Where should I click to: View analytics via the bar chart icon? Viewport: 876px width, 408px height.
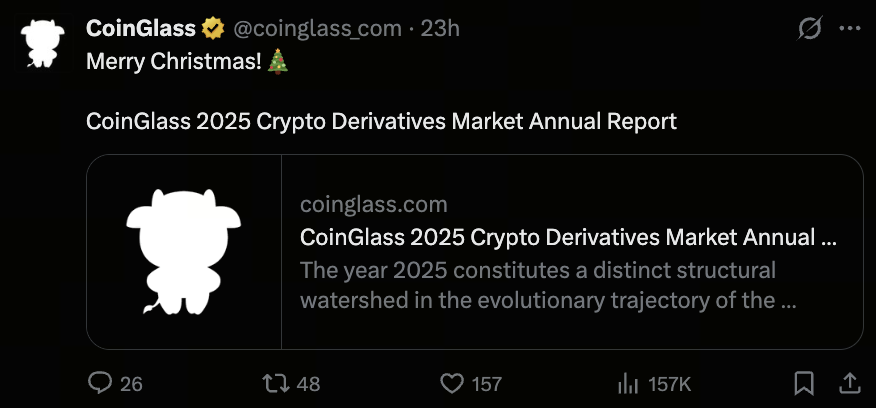[628, 383]
